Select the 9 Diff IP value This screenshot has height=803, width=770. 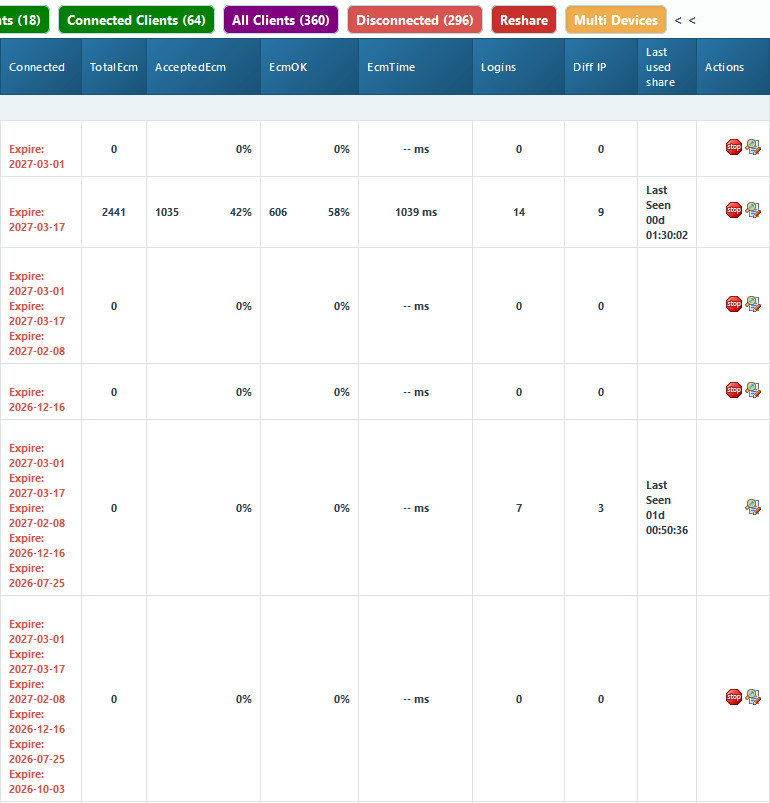click(x=601, y=212)
